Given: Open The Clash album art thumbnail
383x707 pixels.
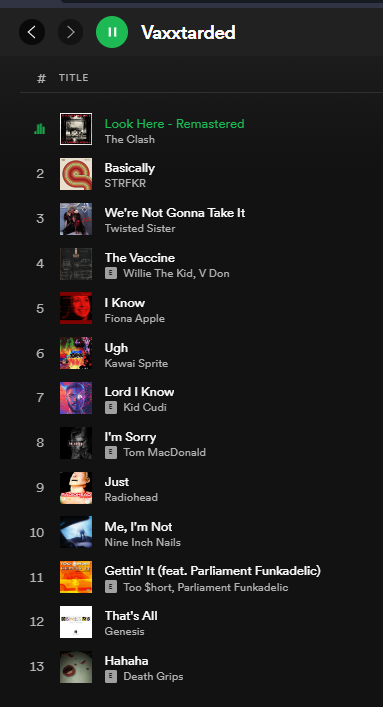Looking at the screenshot, I should tap(76, 129).
